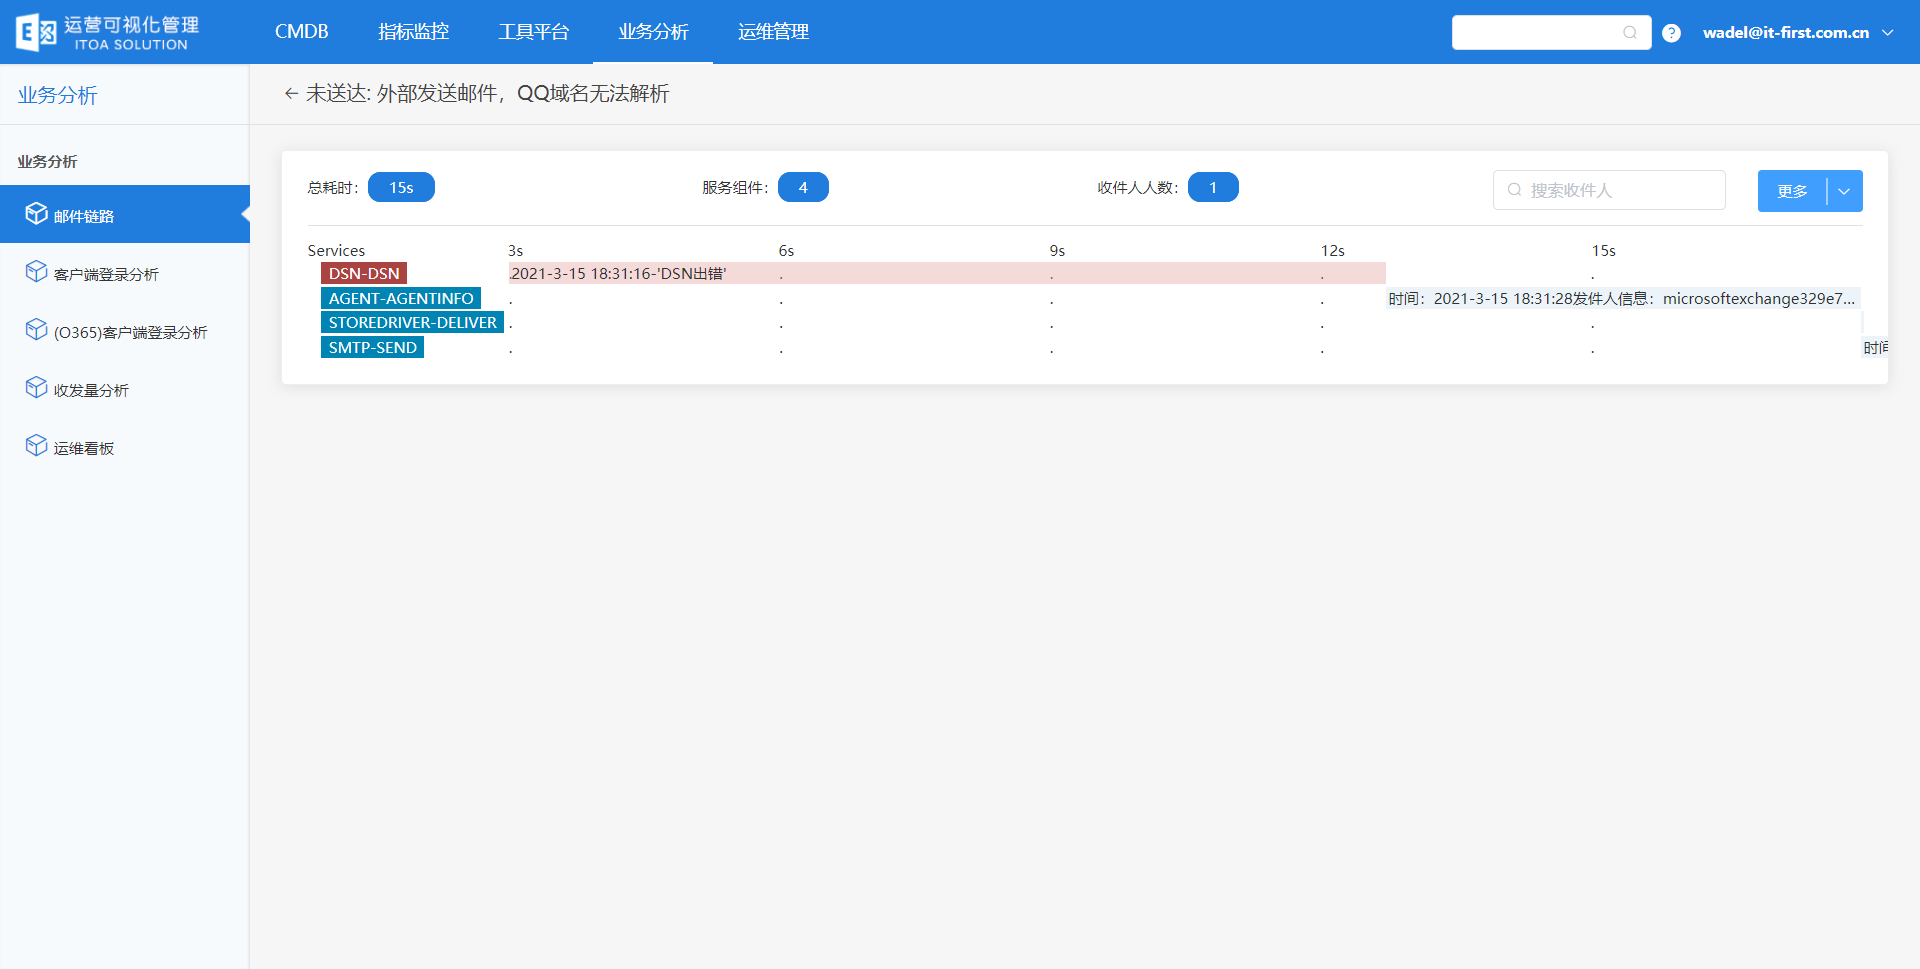Screen dimensions: 1920x969
Task: Click the magnifier icon in 搜索收件人 field
Action: coord(1514,190)
